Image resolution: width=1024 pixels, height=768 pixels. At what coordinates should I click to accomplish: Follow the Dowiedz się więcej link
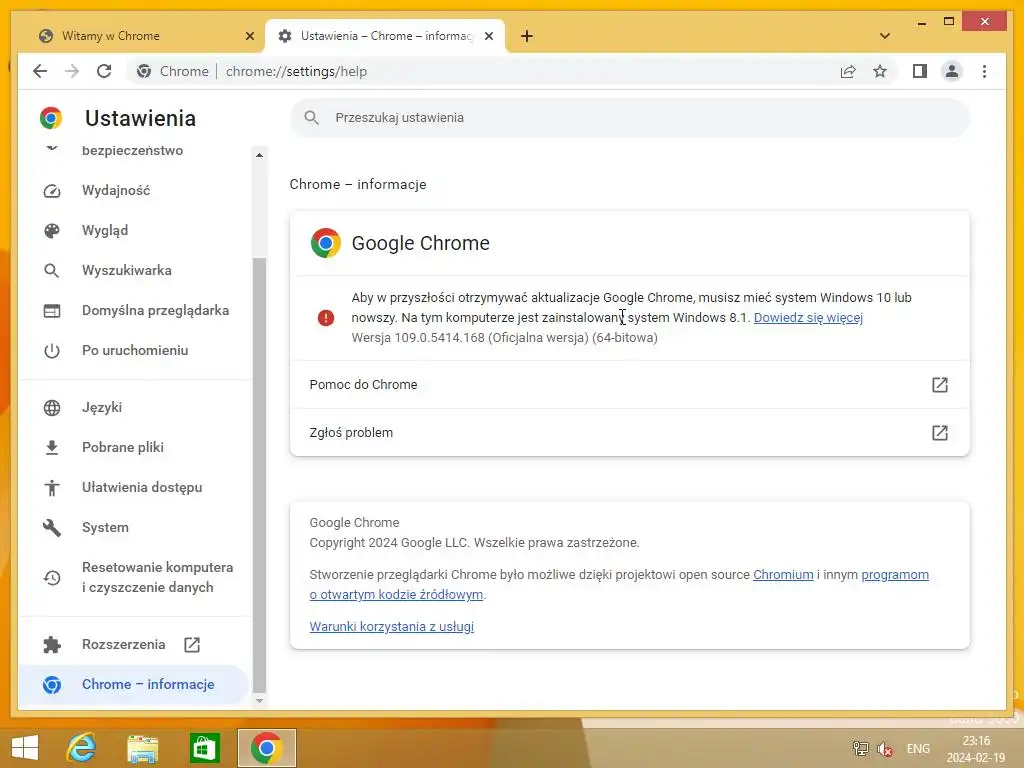coord(808,317)
